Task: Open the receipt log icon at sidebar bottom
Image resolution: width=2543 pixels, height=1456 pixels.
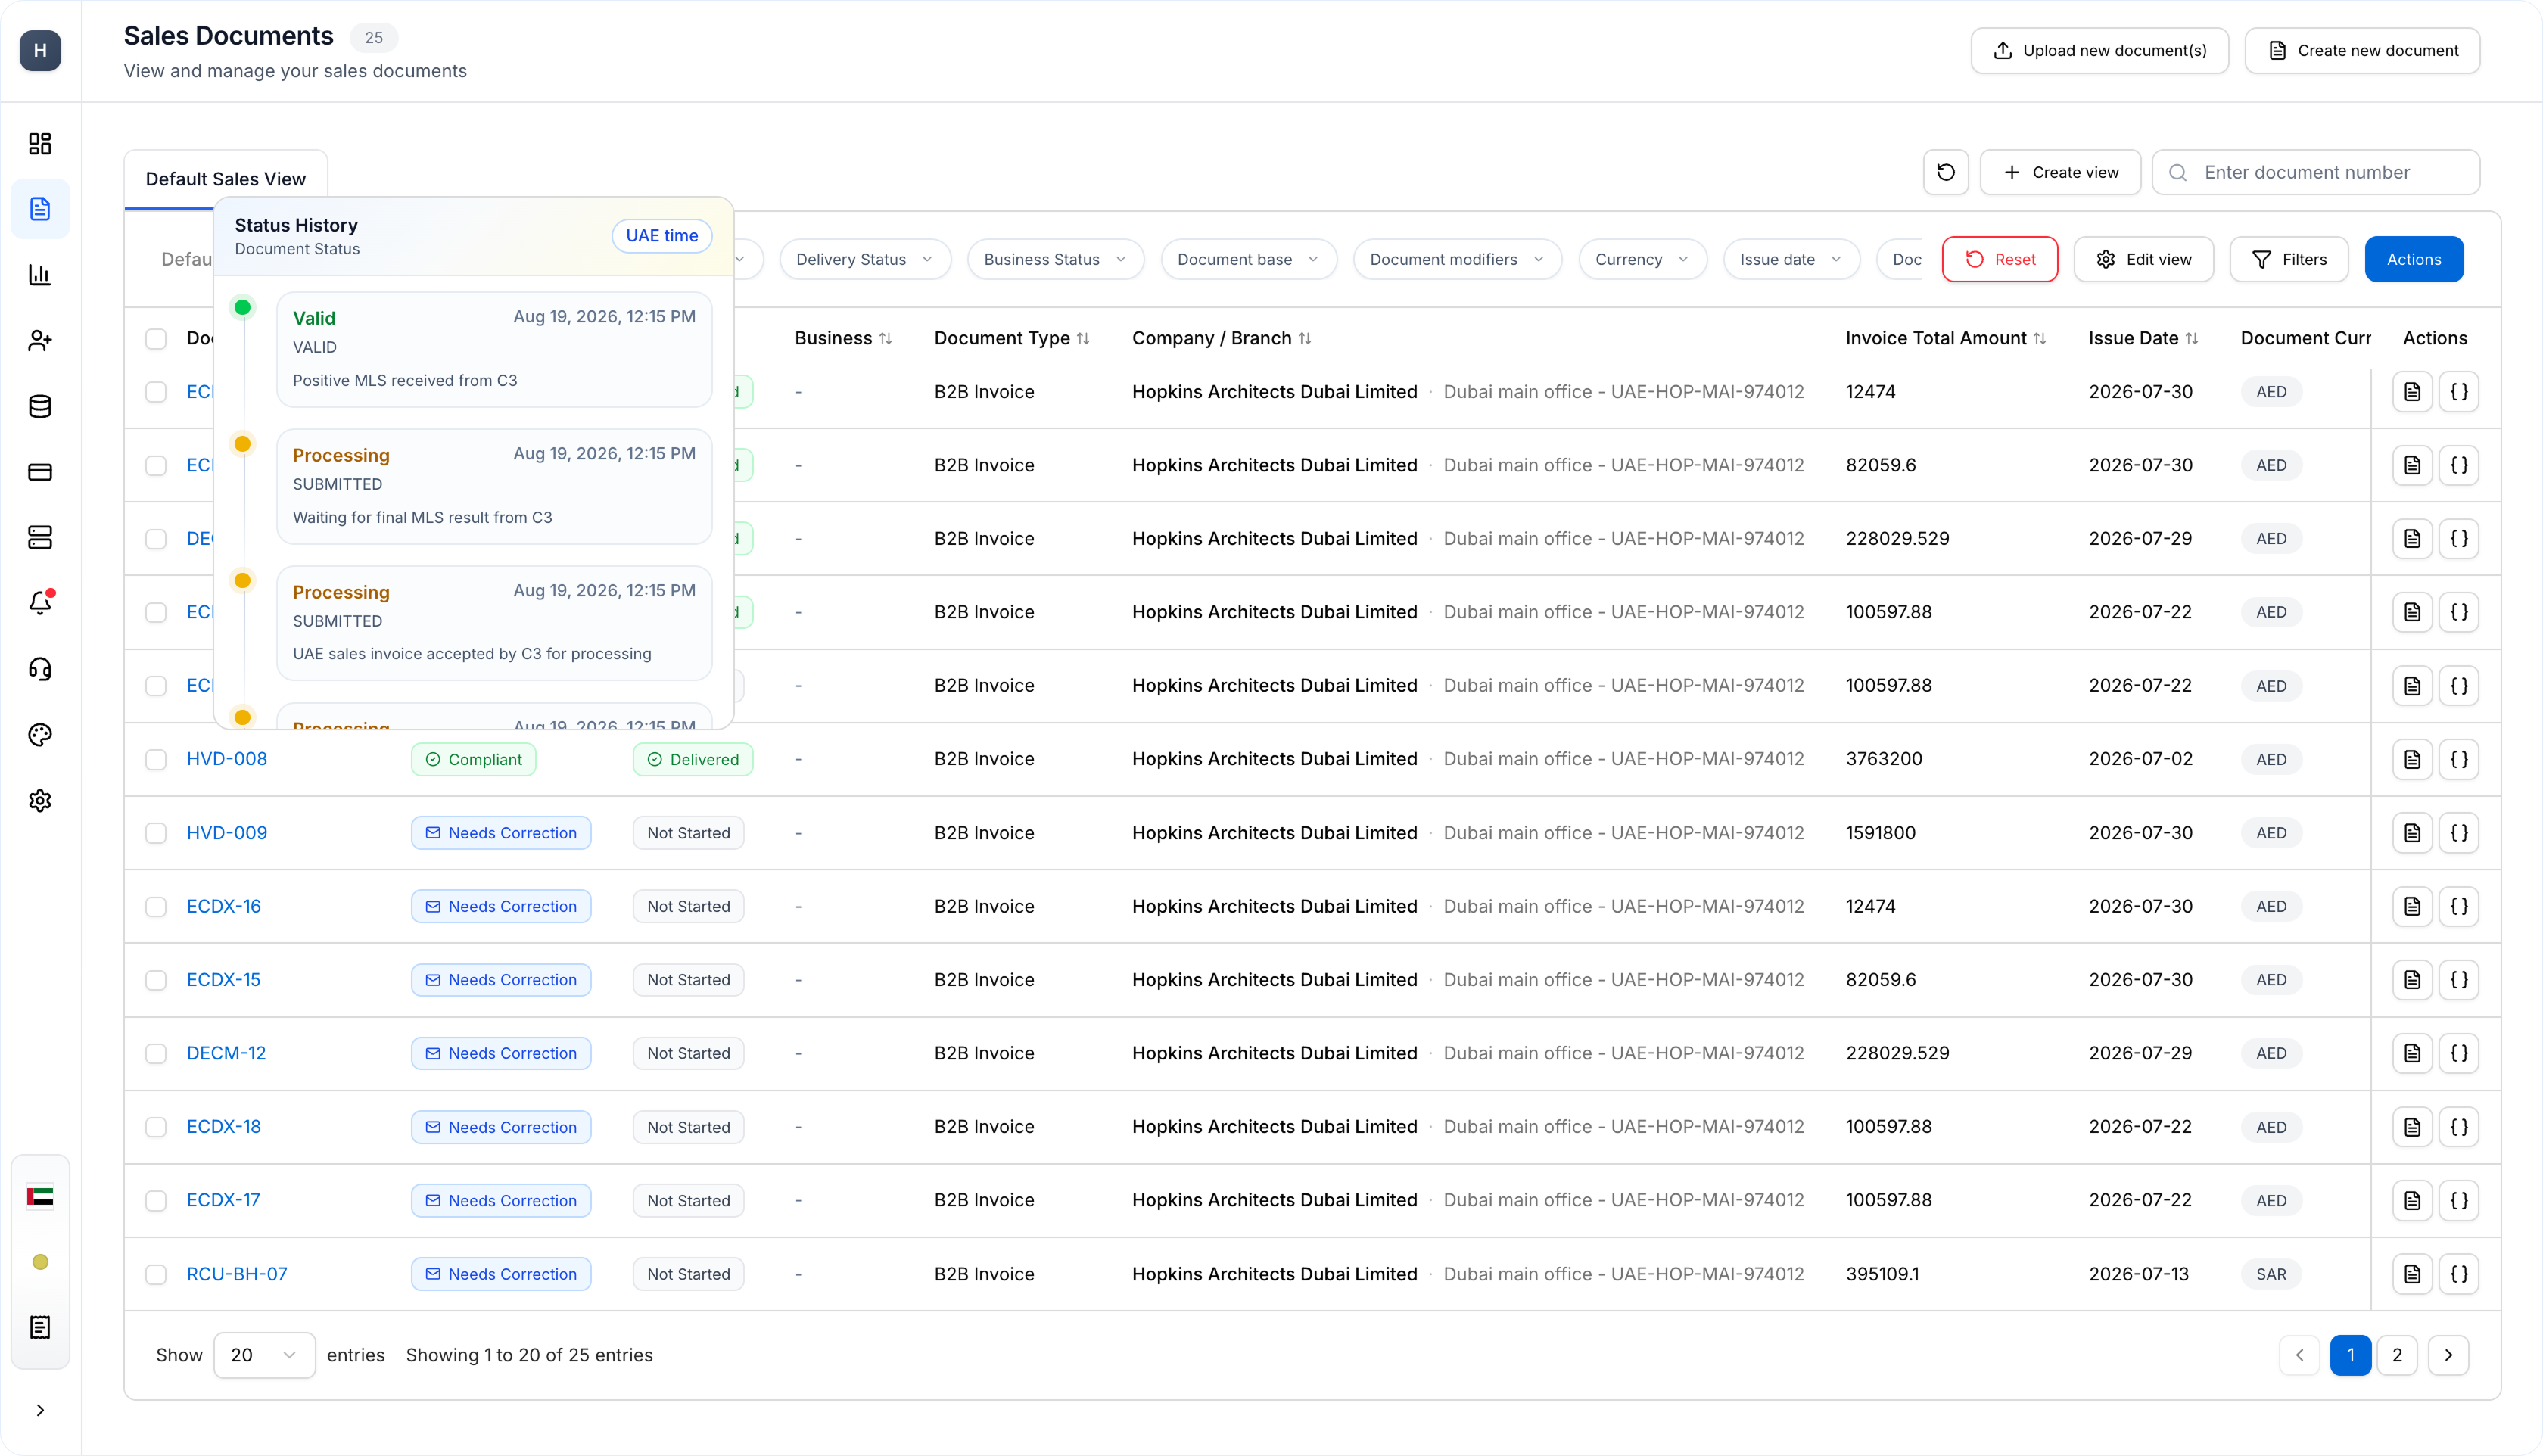Action: coord(40,1328)
